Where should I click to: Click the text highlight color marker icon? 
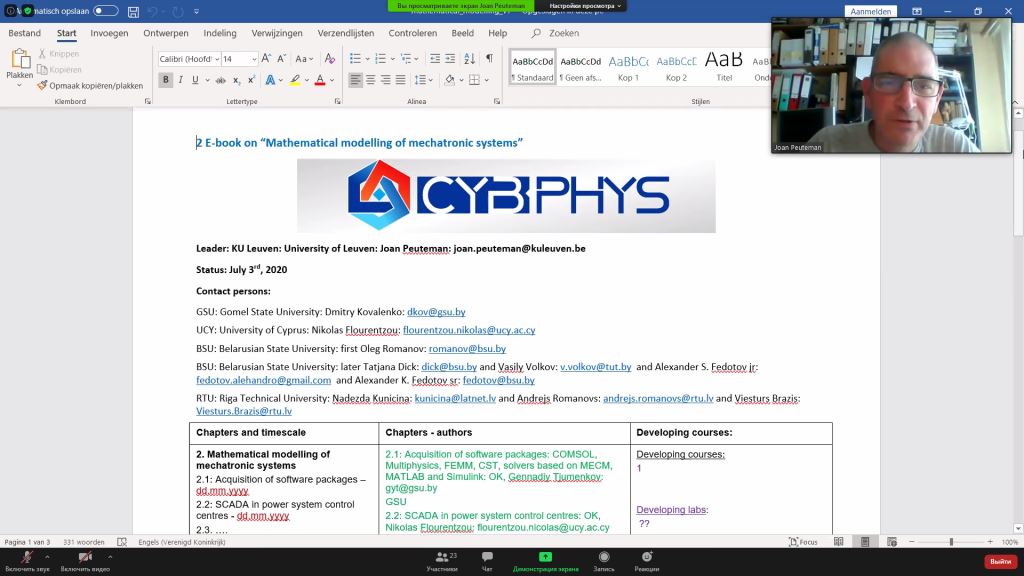point(295,80)
